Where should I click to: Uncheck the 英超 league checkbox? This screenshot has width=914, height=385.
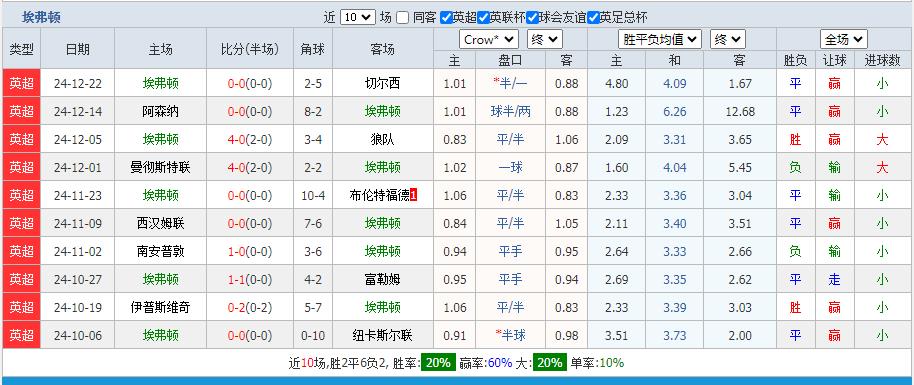(446, 18)
